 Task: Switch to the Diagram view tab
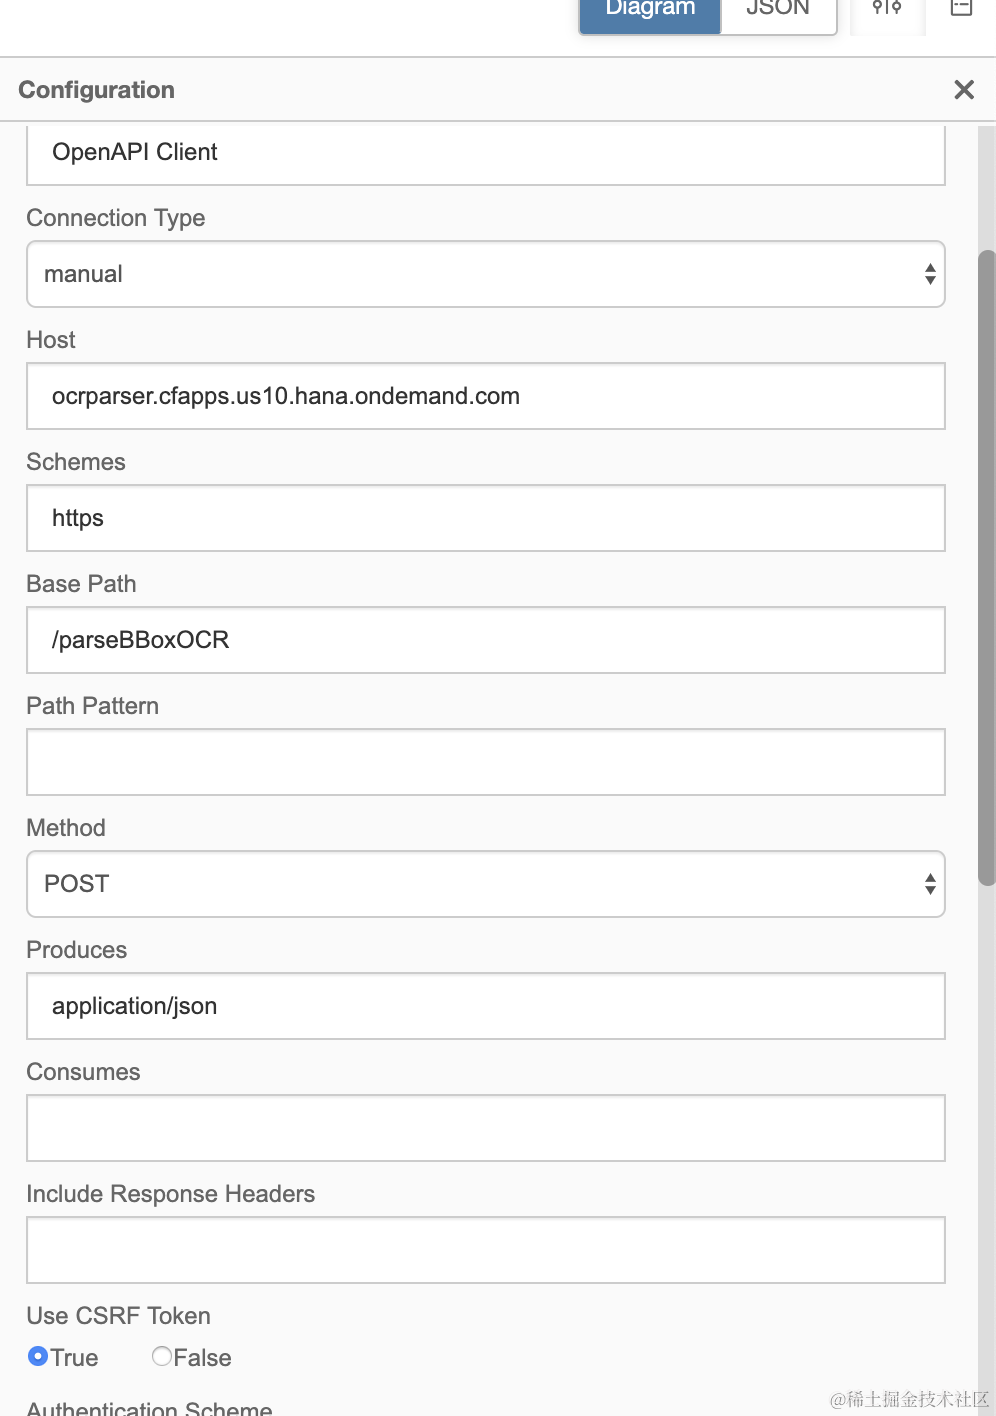[650, 12]
